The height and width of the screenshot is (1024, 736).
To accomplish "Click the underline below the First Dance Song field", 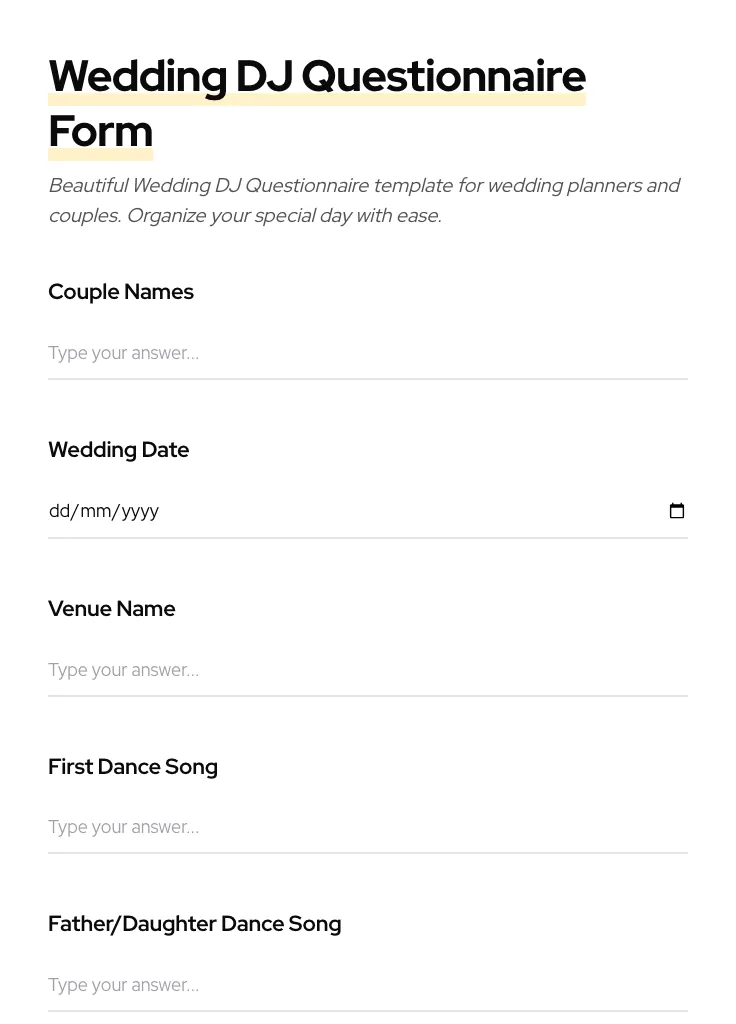I will point(368,853).
